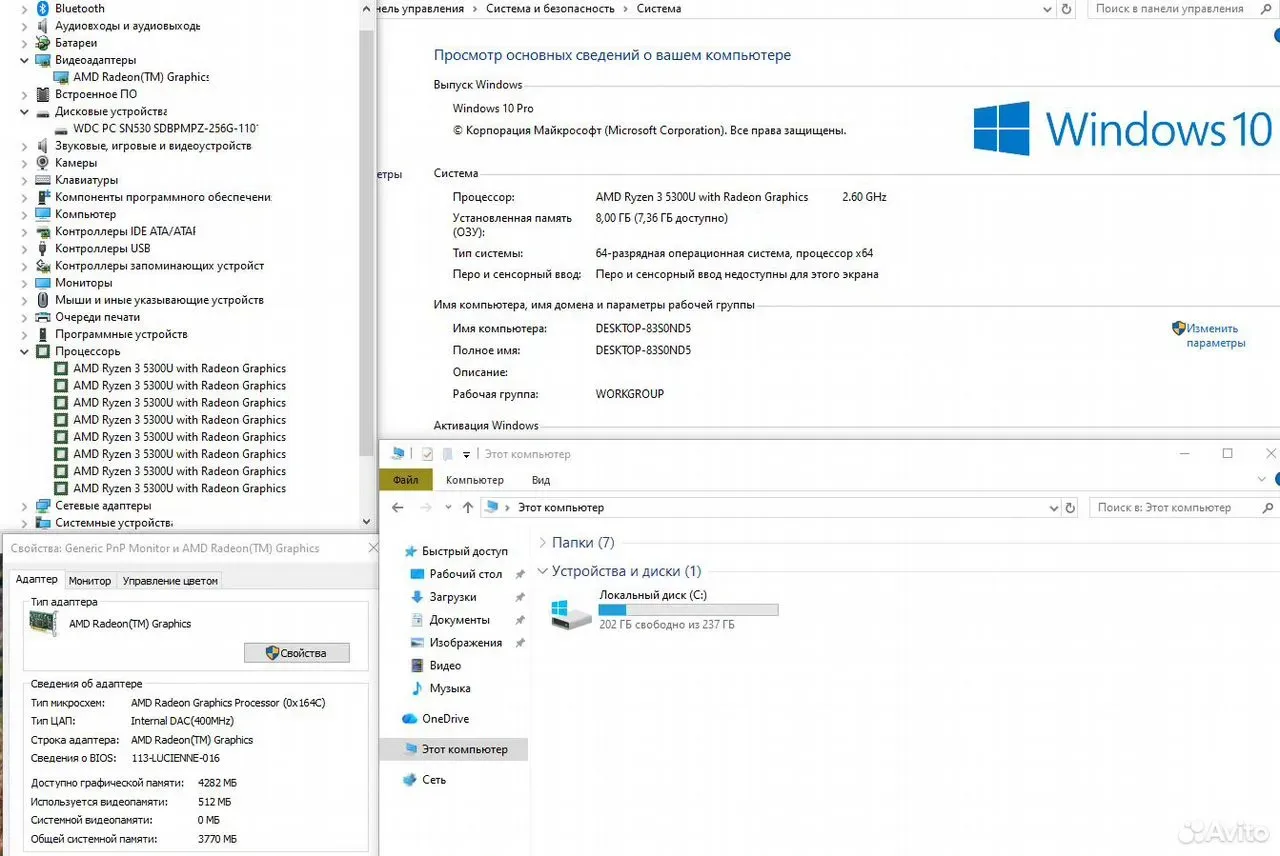Click the Батареи battery icon

(43, 43)
